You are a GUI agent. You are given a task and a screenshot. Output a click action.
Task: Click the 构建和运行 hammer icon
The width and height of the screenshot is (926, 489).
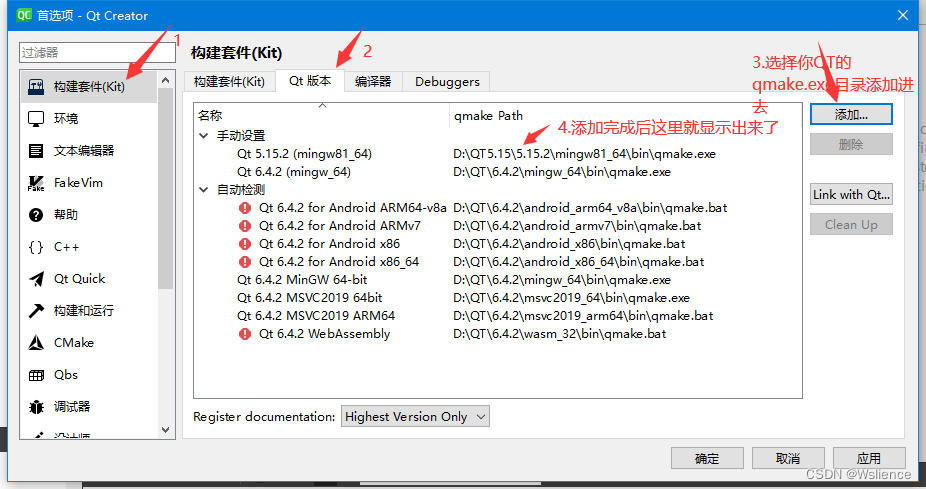[36, 311]
